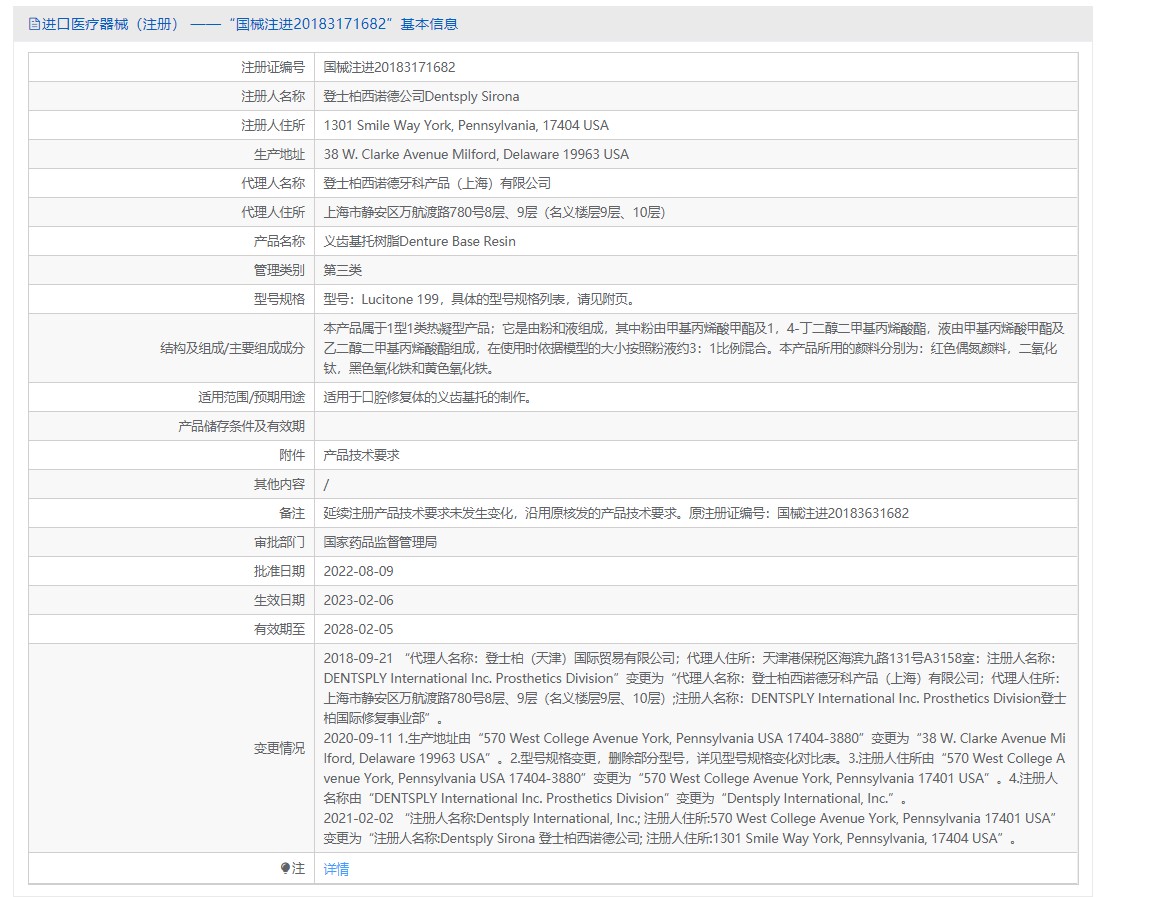Click the 产品名称 label
The height and width of the screenshot is (897, 1154).
click(279, 241)
